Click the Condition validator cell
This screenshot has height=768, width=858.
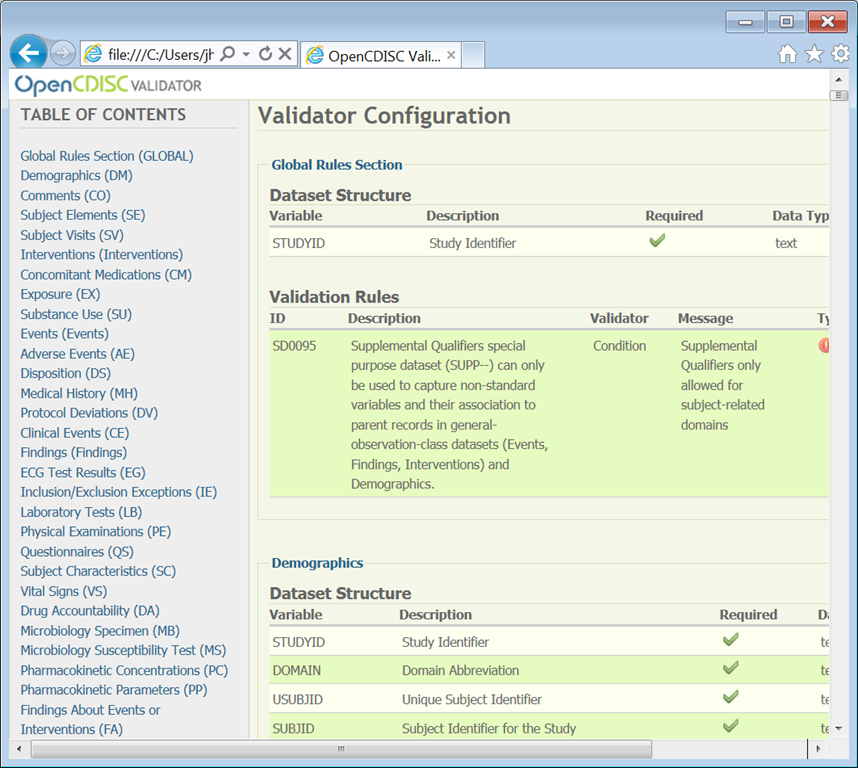click(x=619, y=346)
